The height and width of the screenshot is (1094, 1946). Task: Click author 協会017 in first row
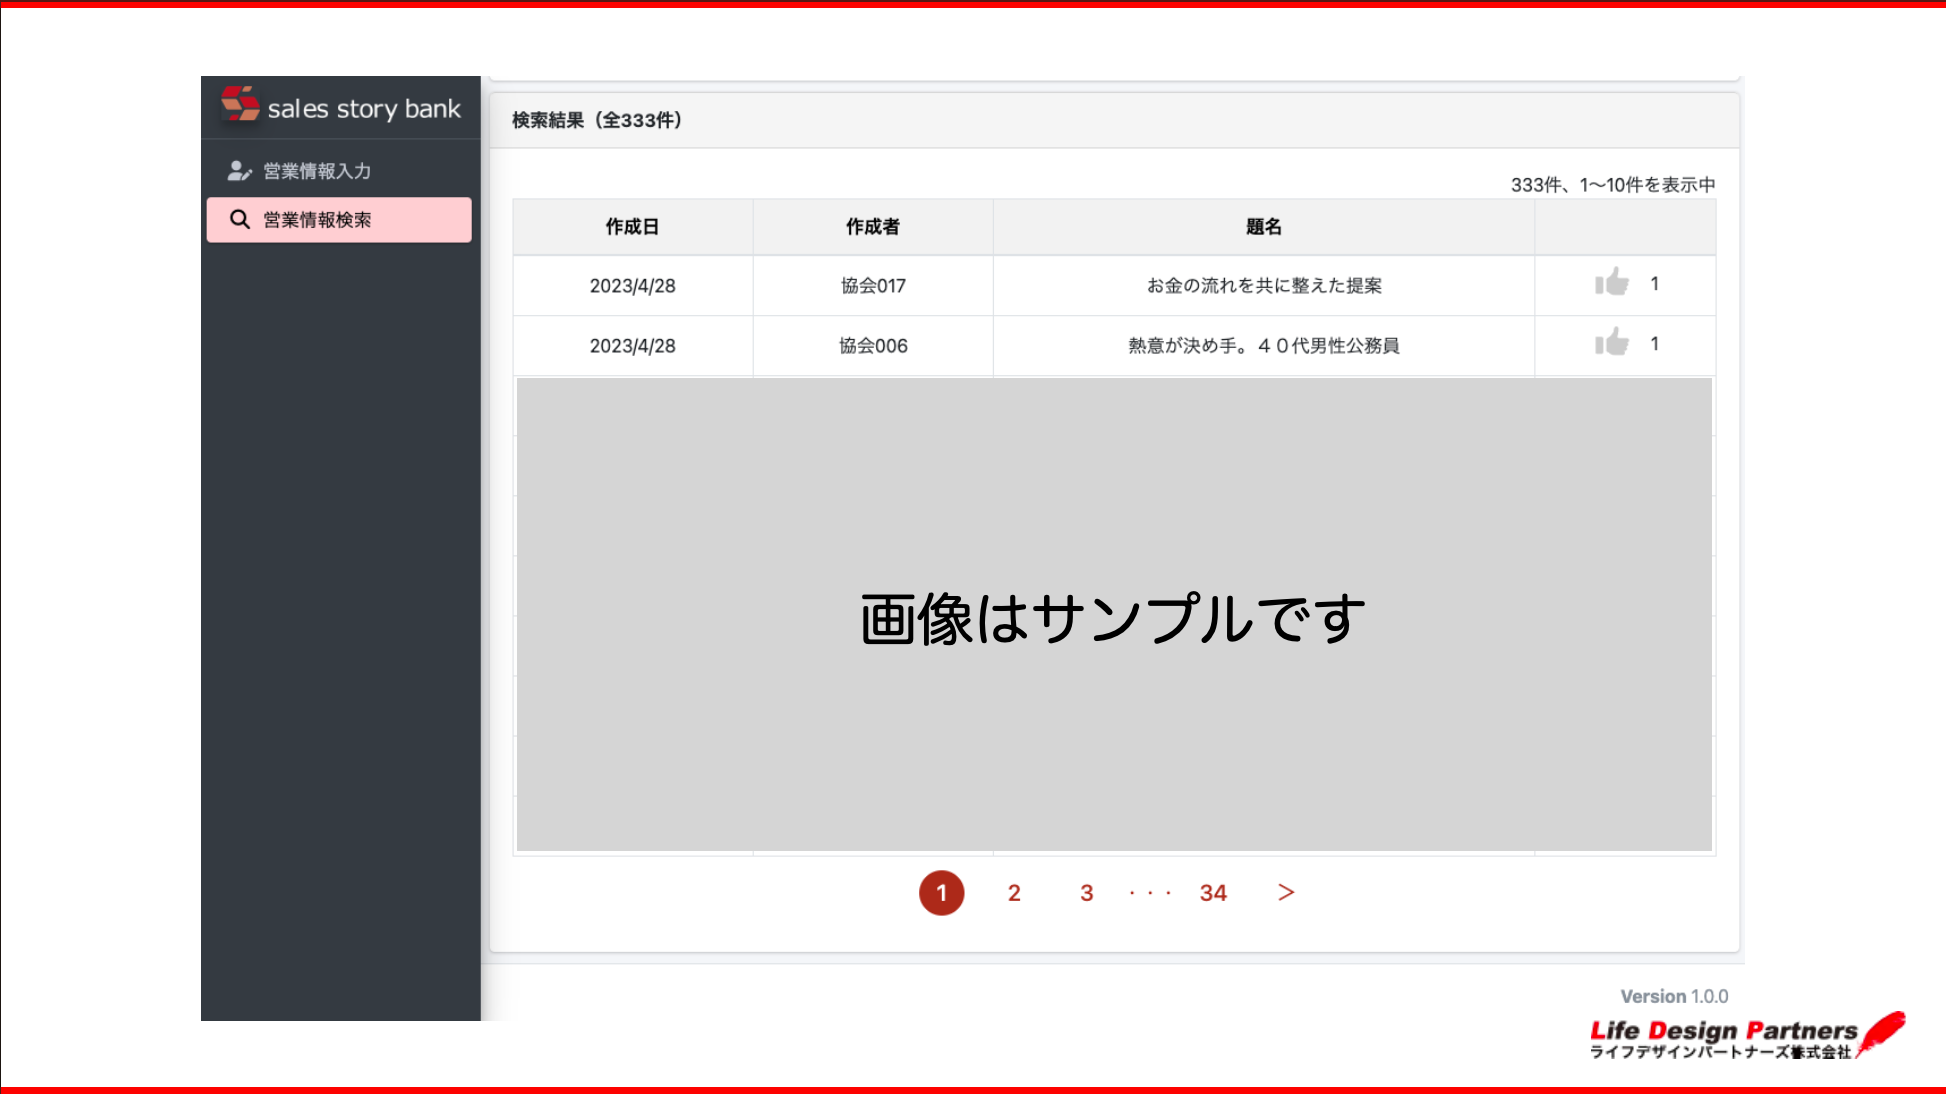(x=872, y=286)
